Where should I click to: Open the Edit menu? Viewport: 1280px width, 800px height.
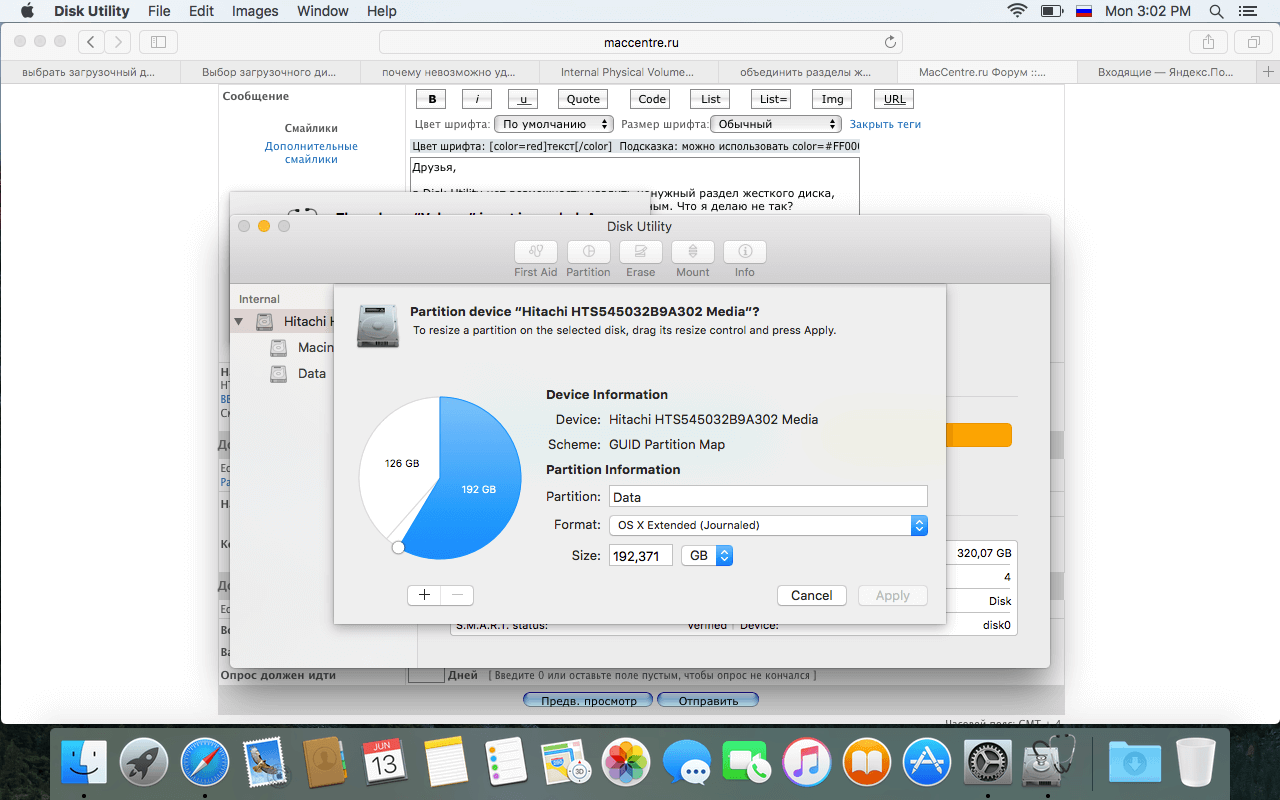coord(201,11)
